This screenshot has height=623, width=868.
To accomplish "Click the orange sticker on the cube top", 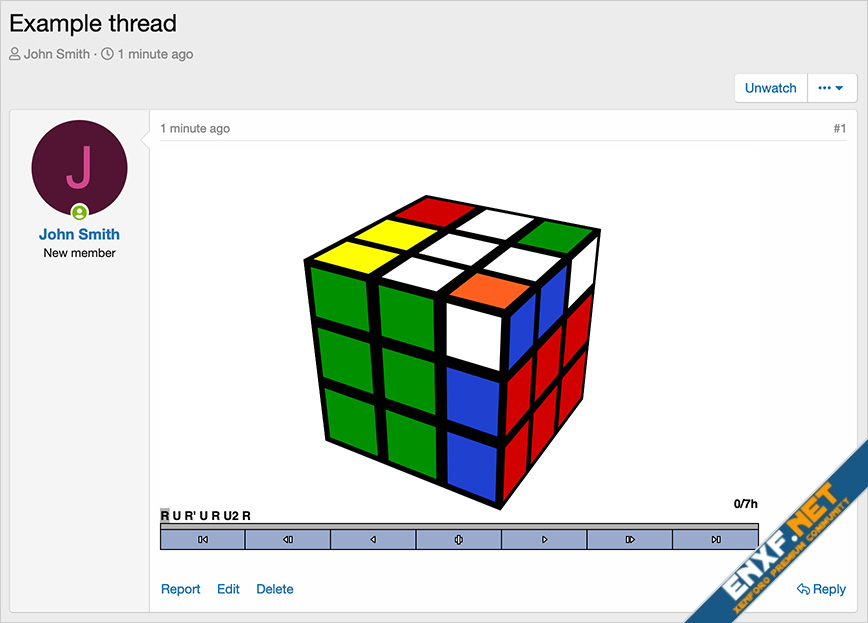I will click(488, 290).
